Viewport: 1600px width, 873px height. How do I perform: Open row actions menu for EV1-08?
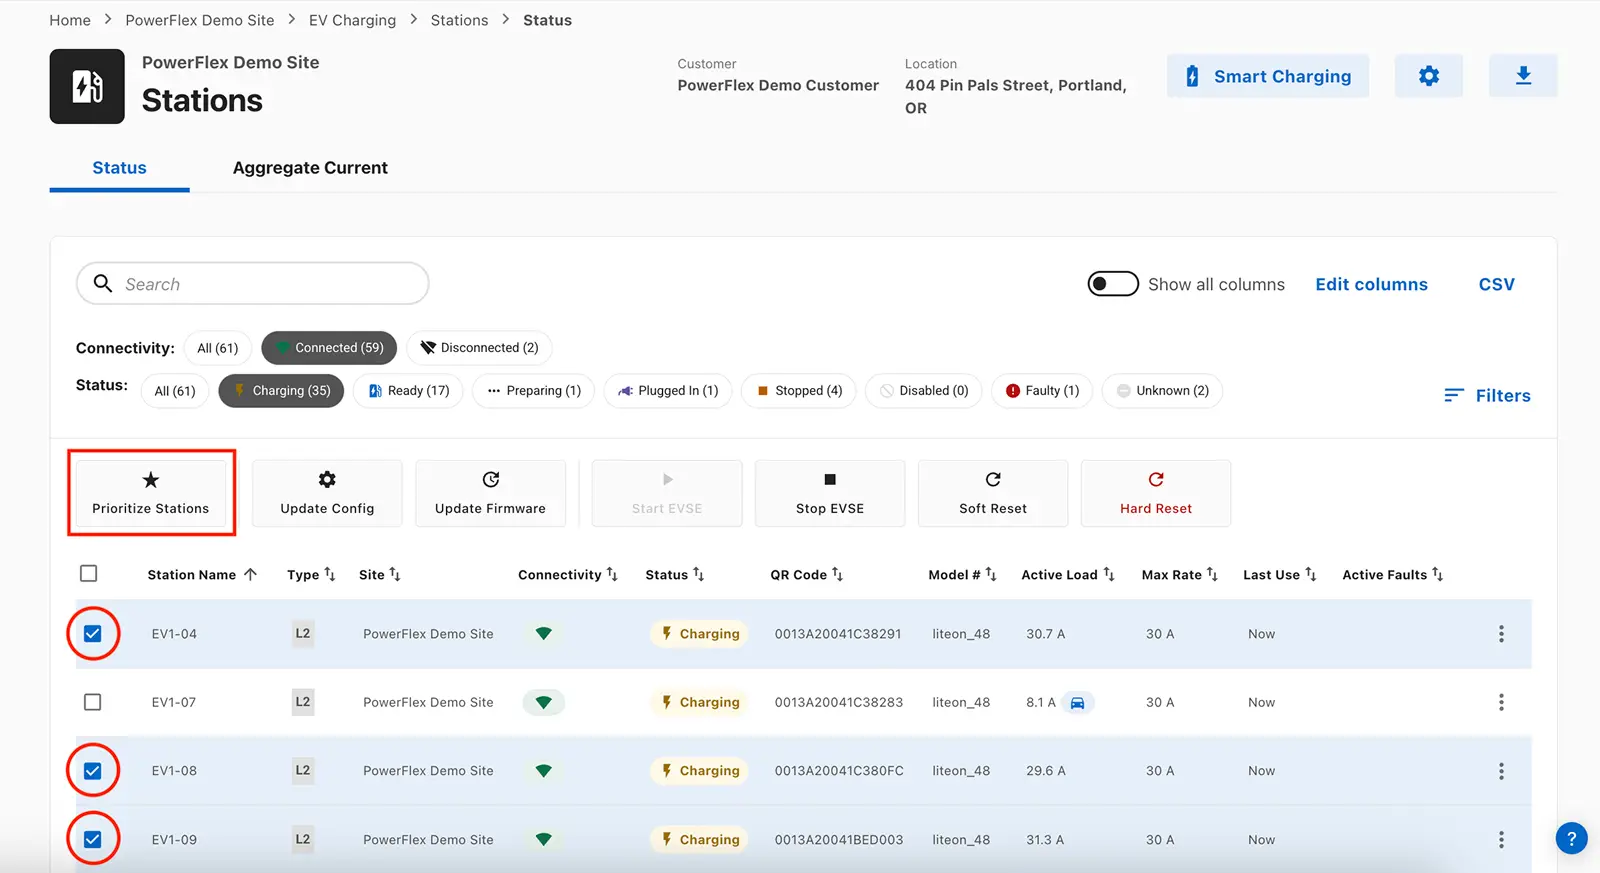tap(1501, 771)
